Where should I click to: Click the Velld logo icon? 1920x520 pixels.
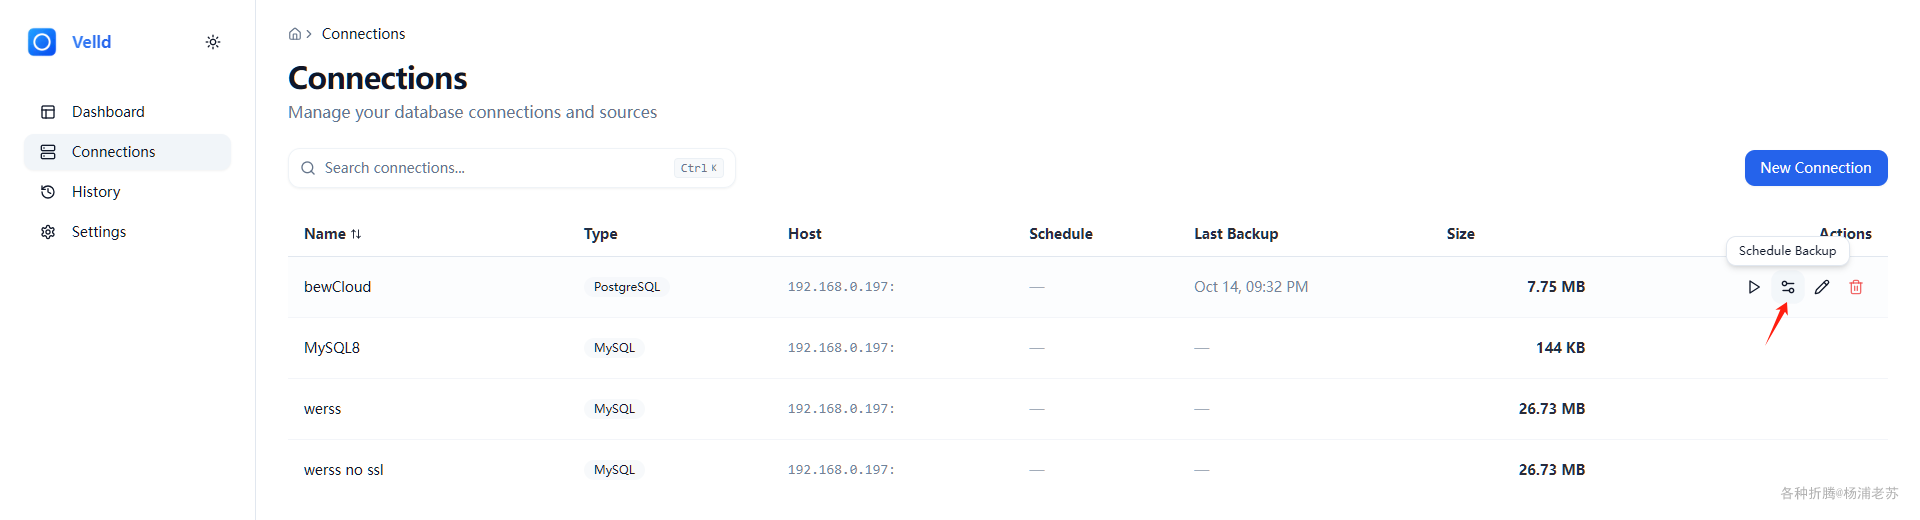tap(42, 42)
